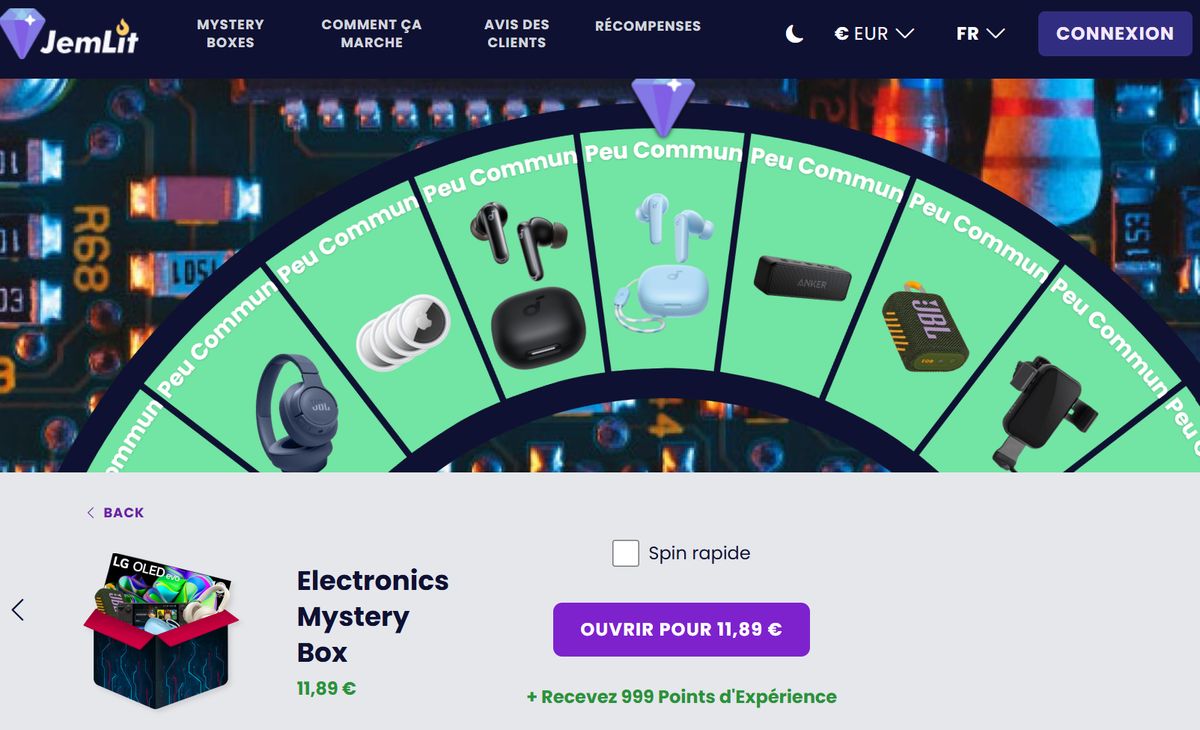Open the EUR currency dropdown
Screen dimensions: 1200x730
coord(875,34)
